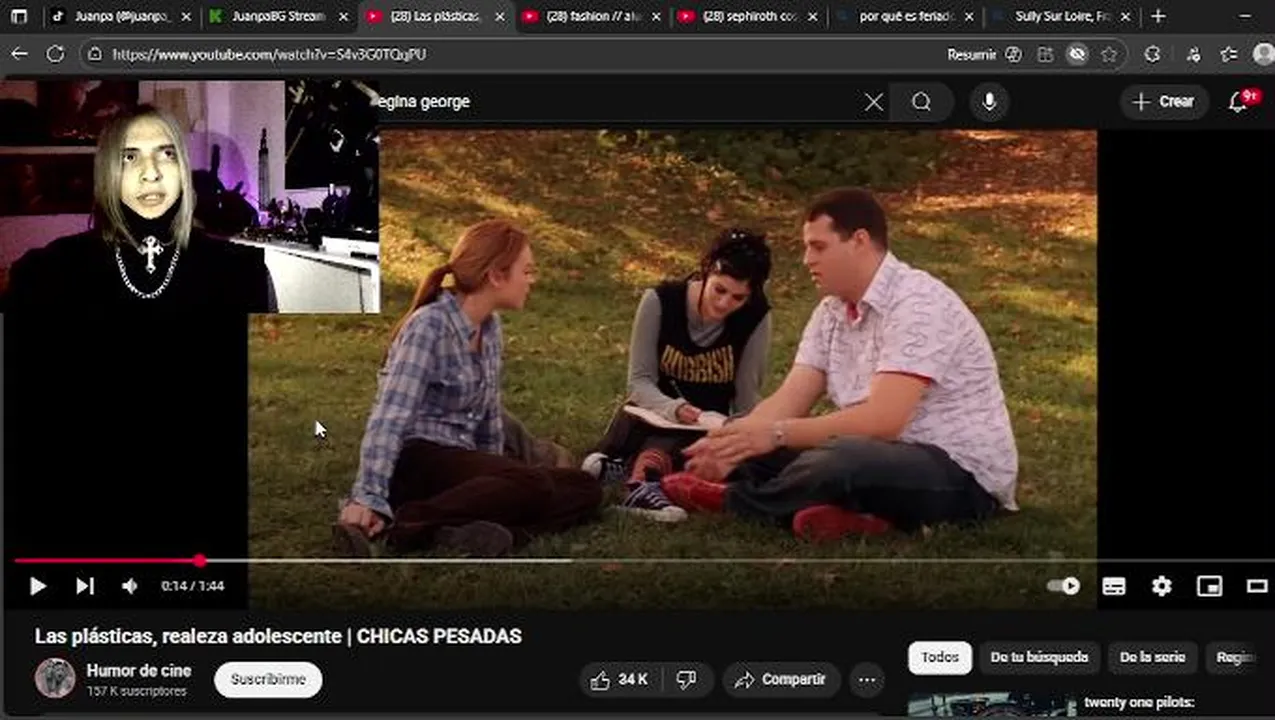This screenshot has height=720, width=1275.
Task: Click the video title text
Action: click(278, 636)
